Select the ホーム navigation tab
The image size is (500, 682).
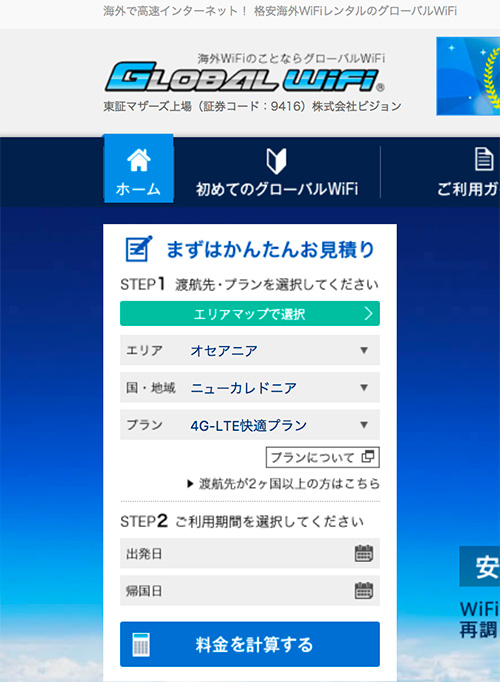pos(139,169)
